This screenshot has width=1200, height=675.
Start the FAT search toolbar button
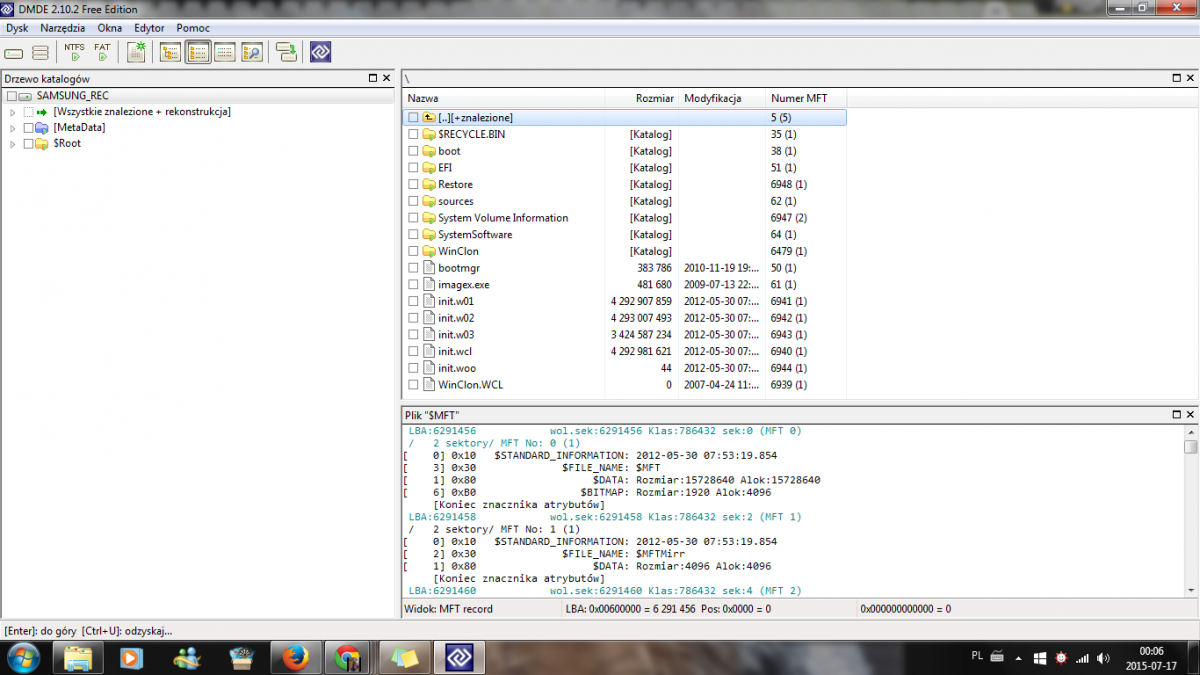pos(102,52)
